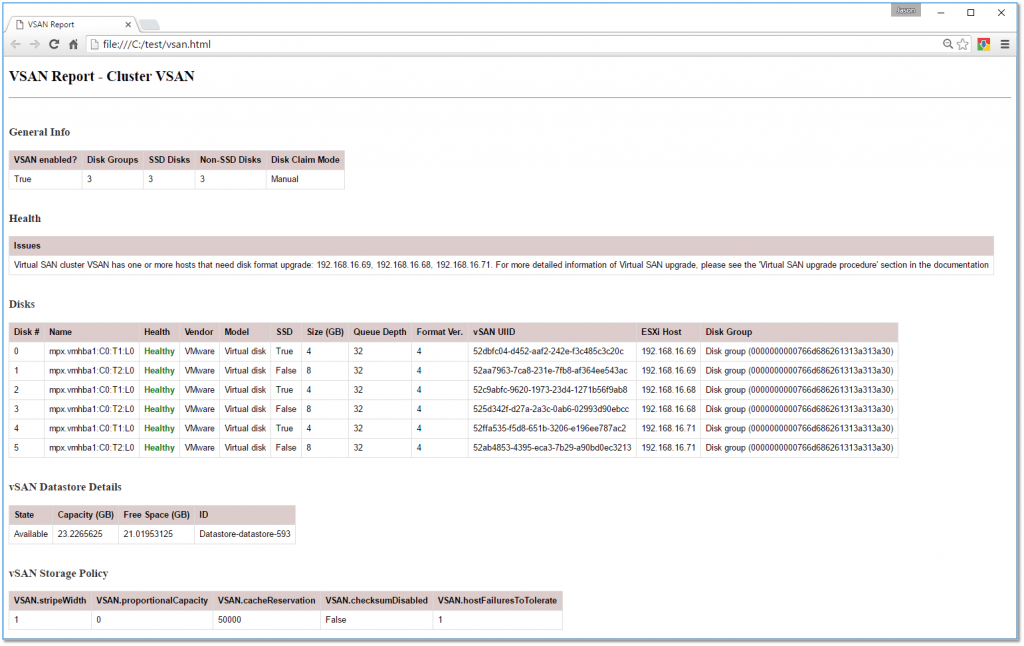The height and width of the screenshot is (646, 1024).
Task: Close the VSAN Report tab
Action: (128, 25)
